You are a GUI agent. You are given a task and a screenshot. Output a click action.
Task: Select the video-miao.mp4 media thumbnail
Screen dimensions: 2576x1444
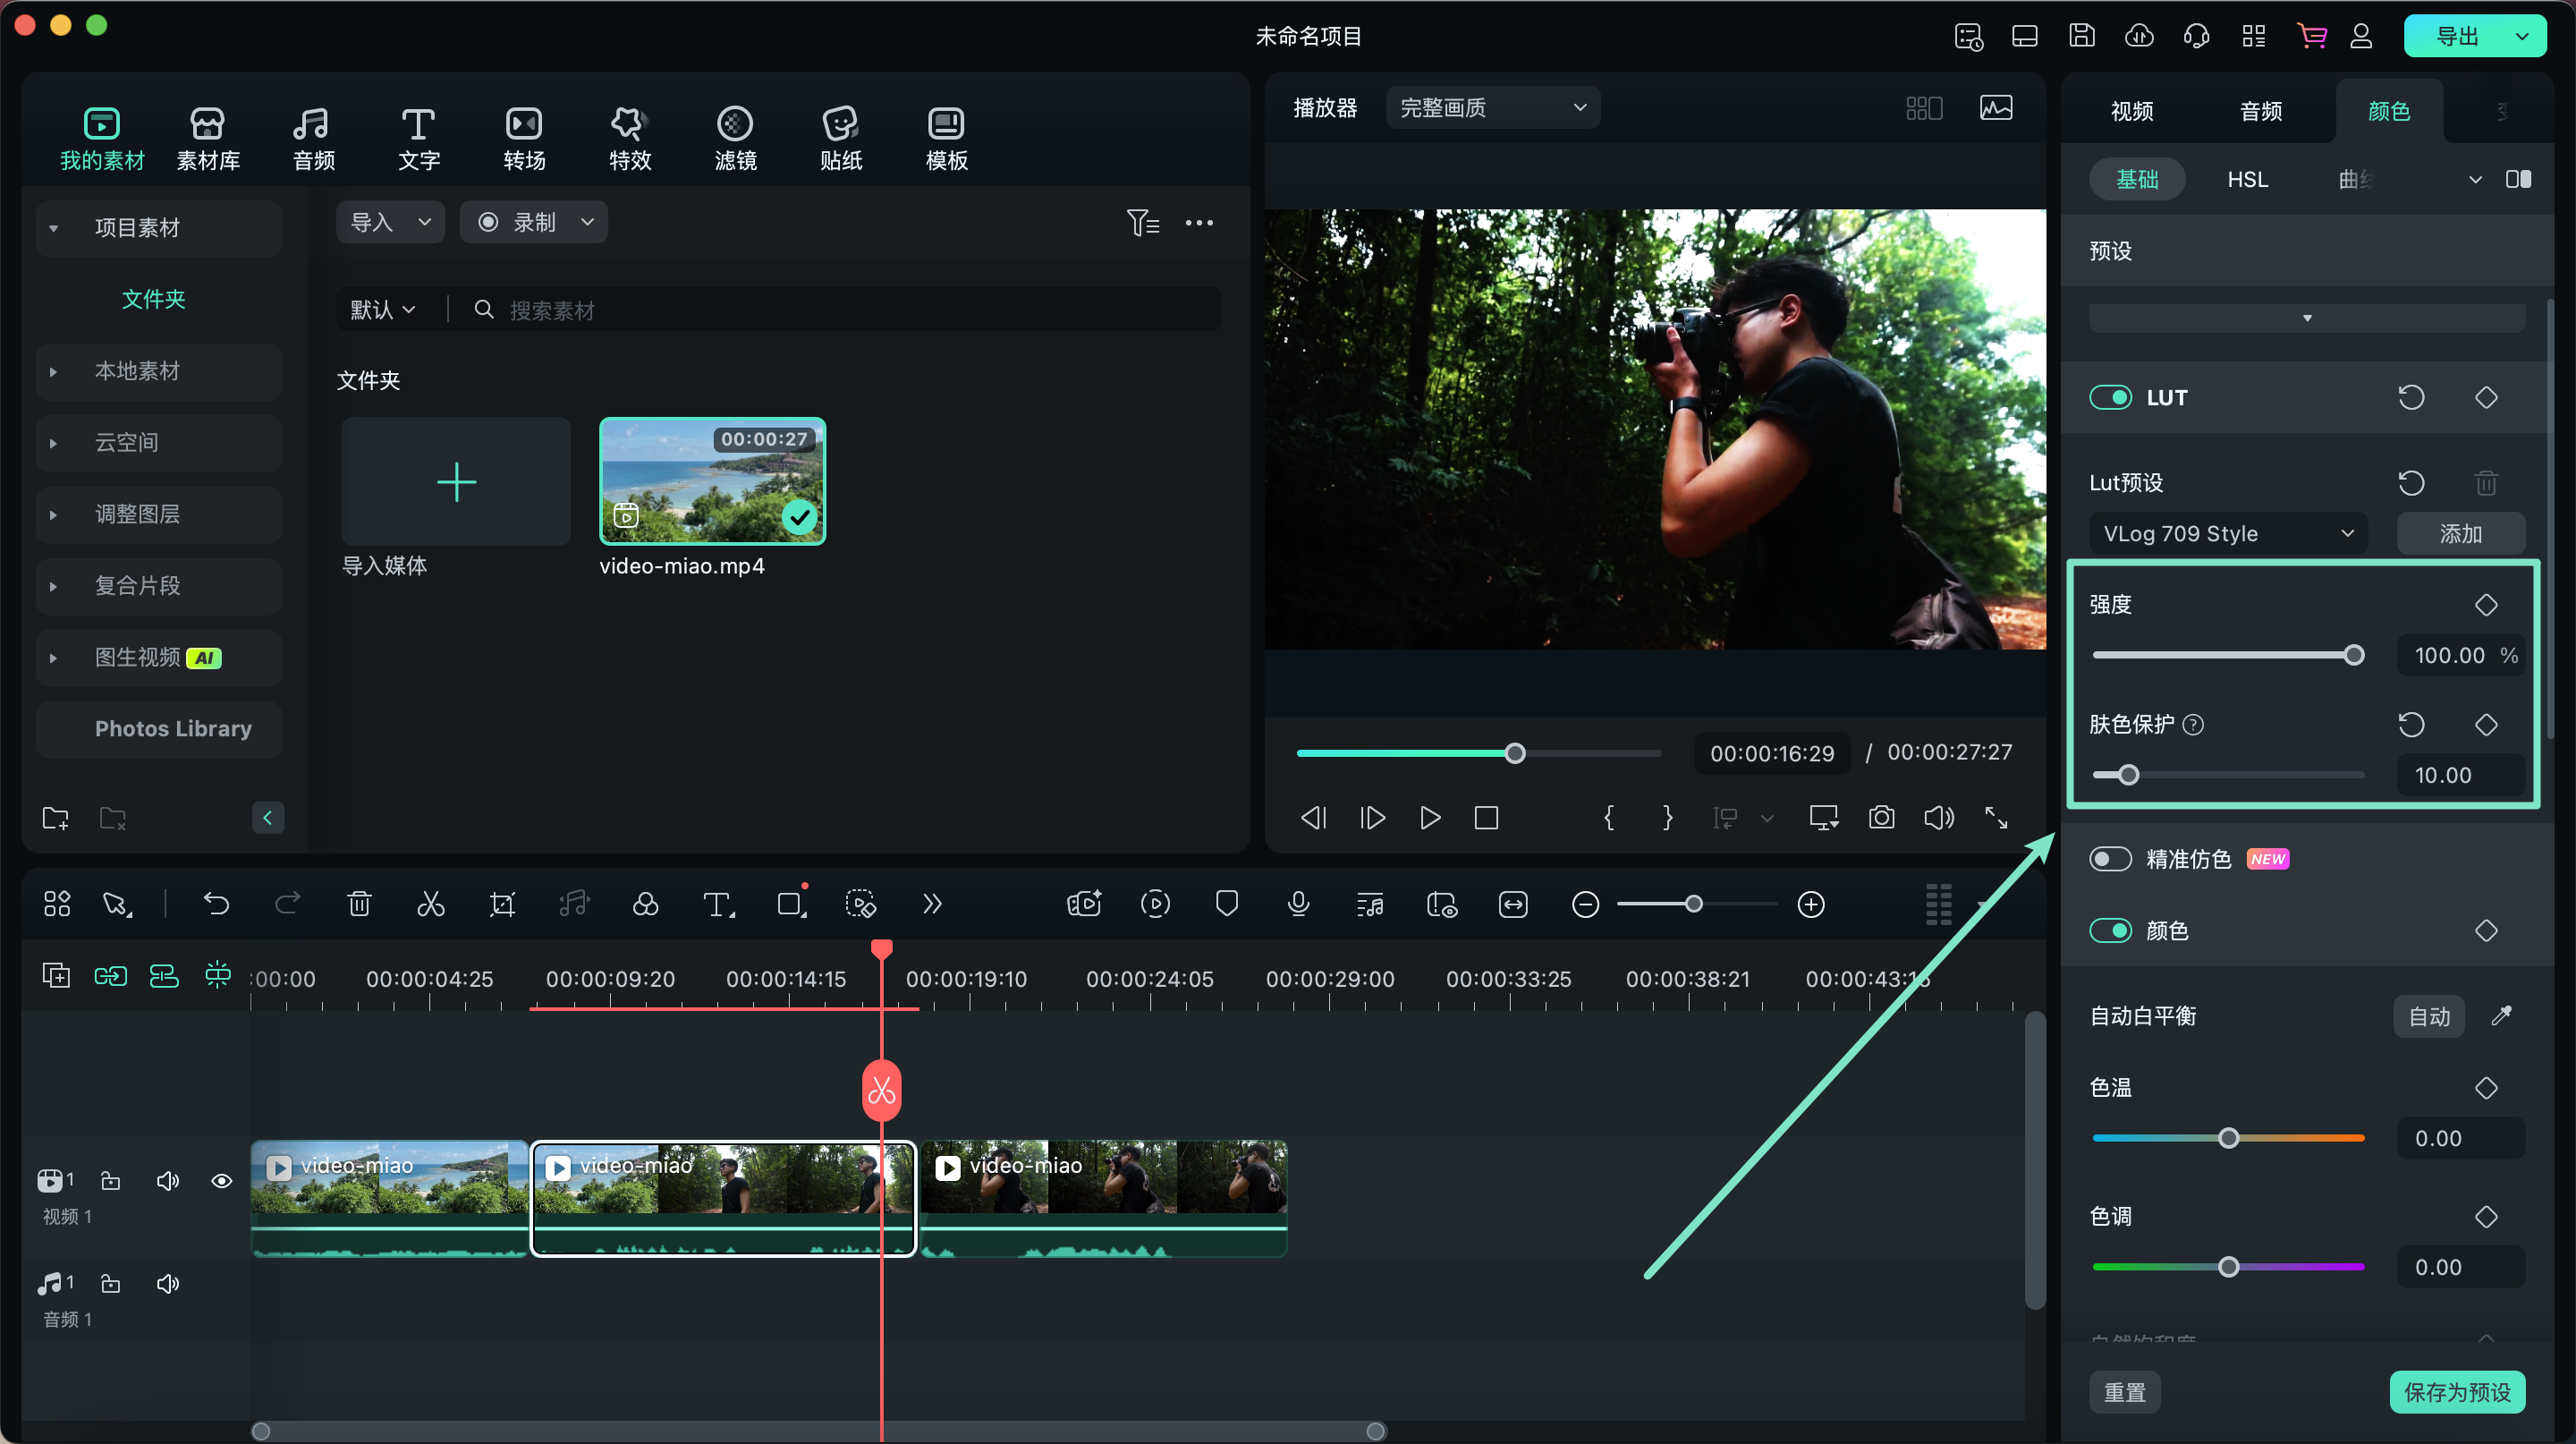point(712,481)
